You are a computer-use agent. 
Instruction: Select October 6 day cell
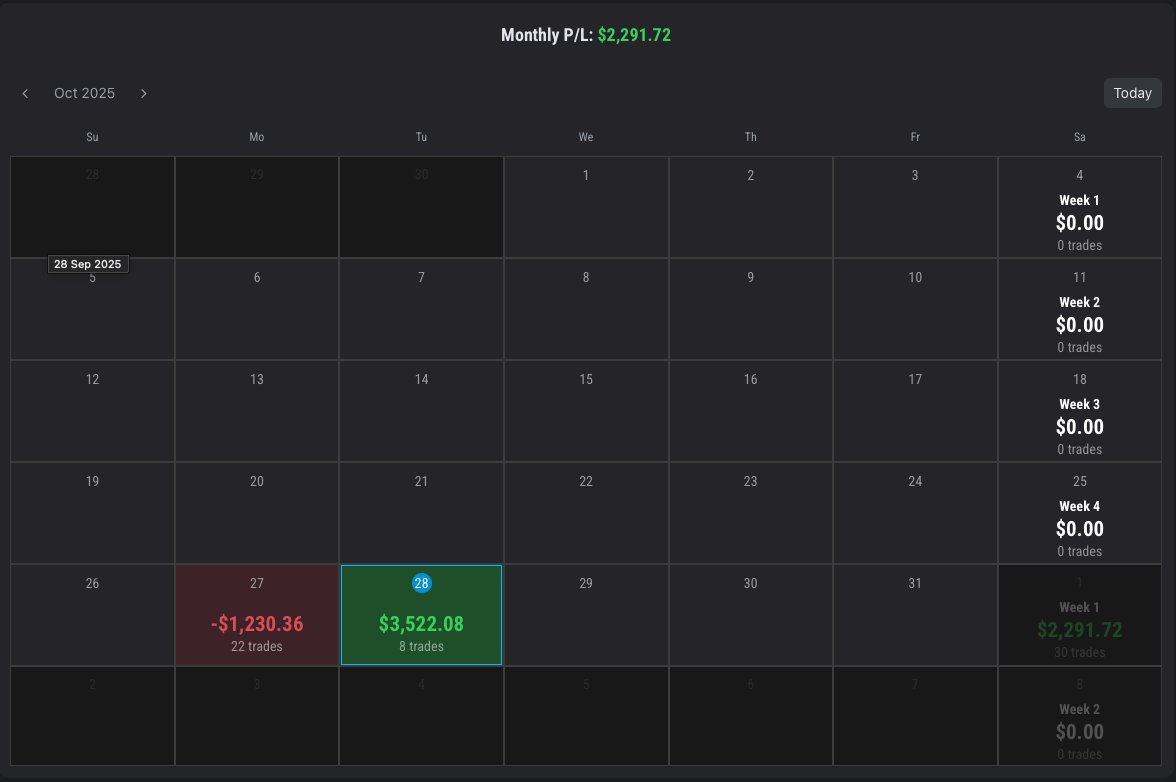tap(256, 309)
